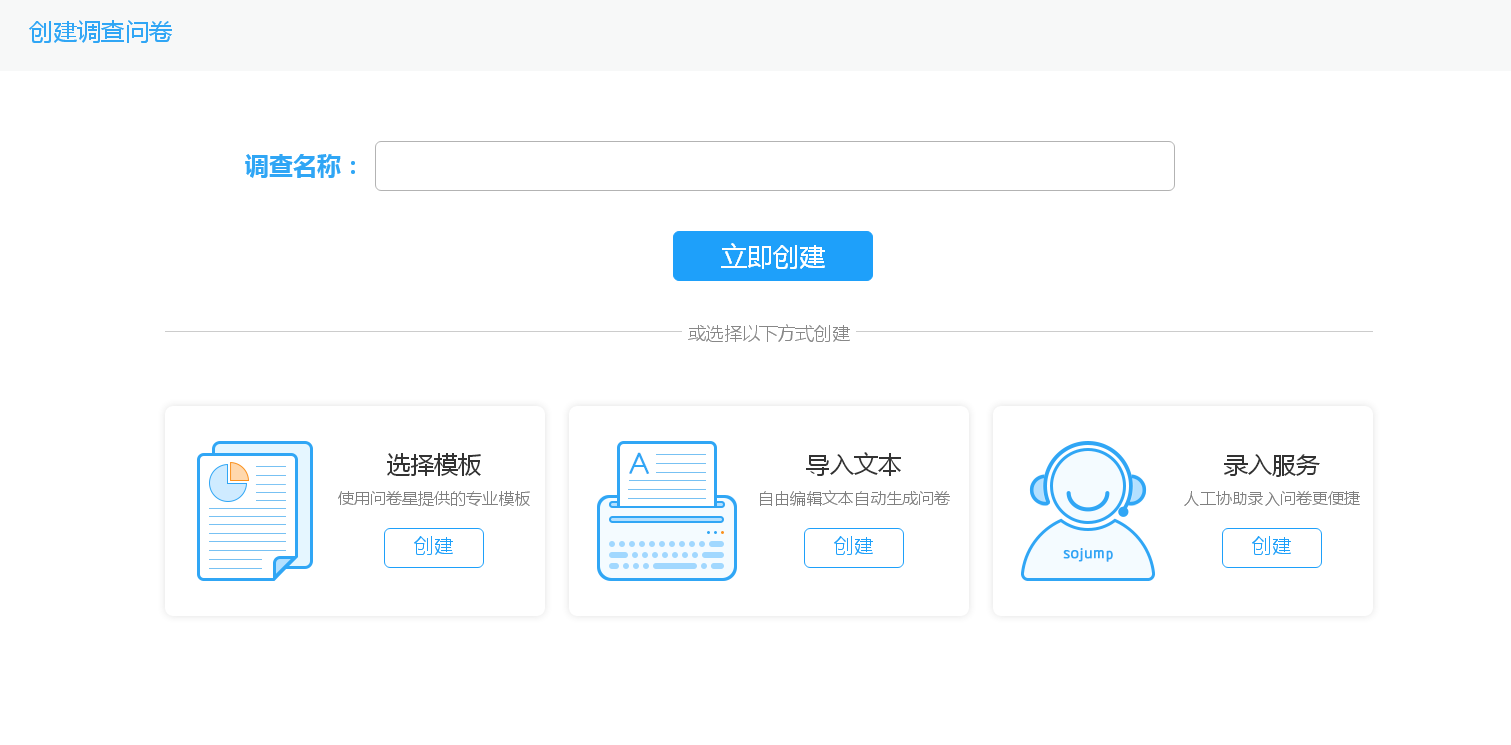Click the 录入服务 heading
Viewport: 1511px width, 745px height.
coord(1272,465)
